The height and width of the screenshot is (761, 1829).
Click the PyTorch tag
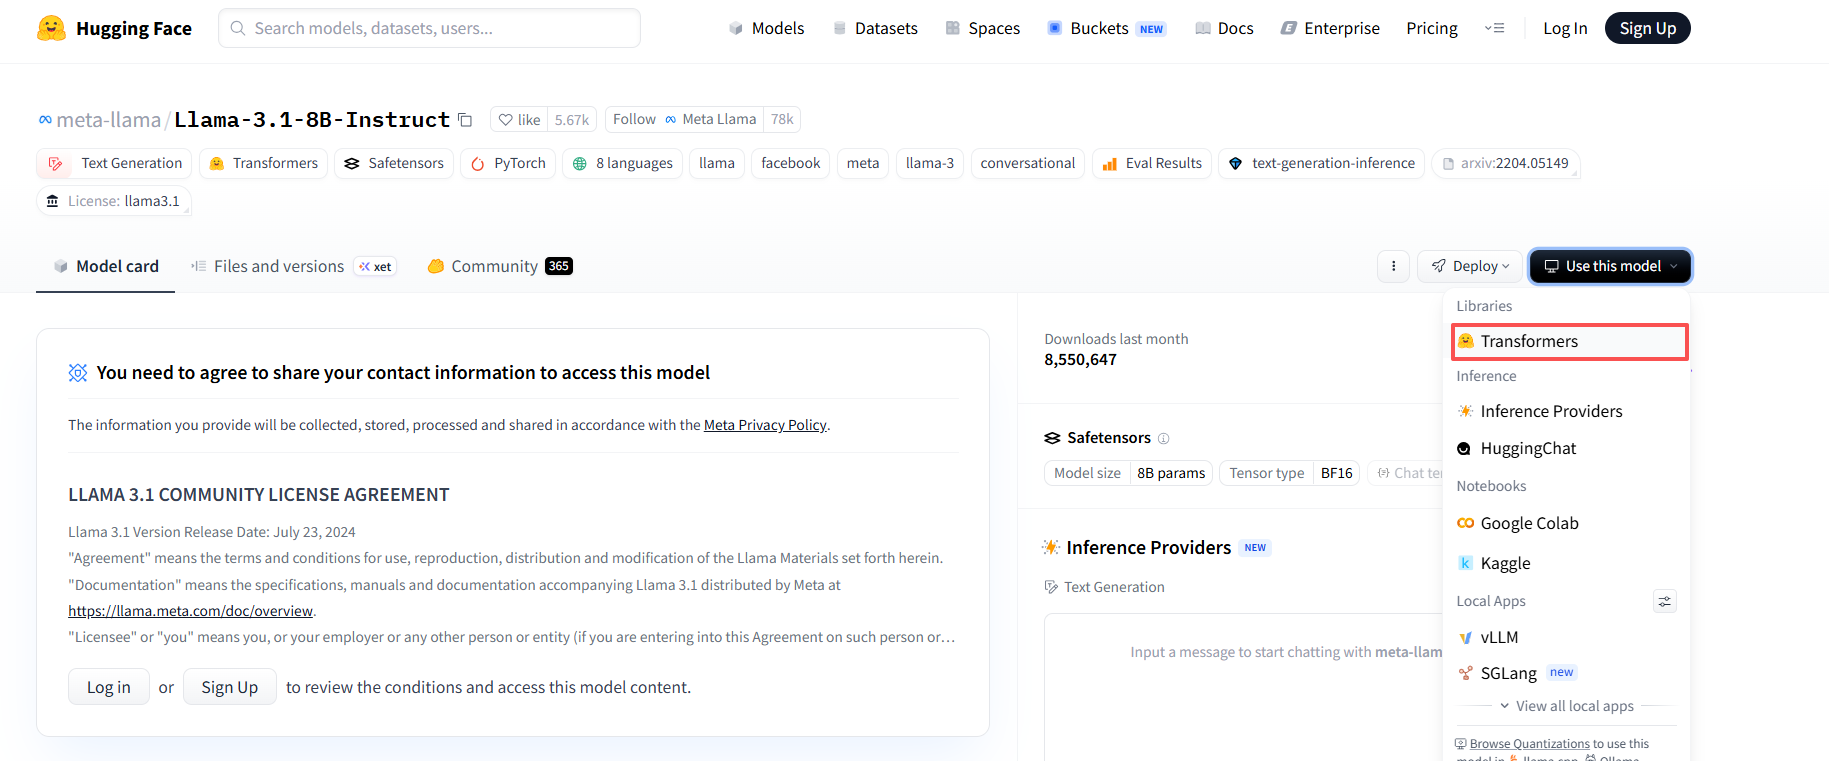pyautogui.click(x=508, y=163)
